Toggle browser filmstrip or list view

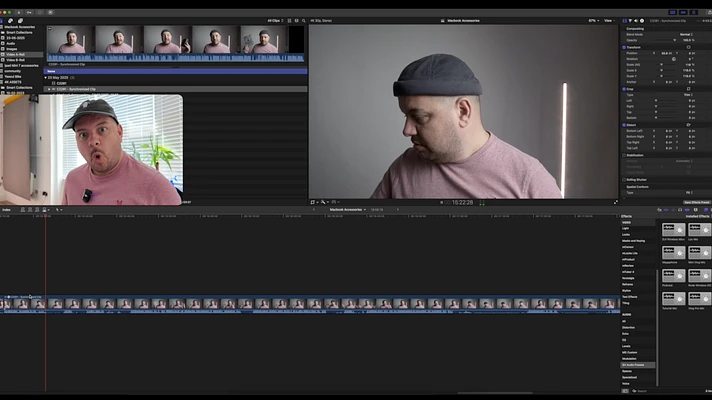(x=289, y=21)
